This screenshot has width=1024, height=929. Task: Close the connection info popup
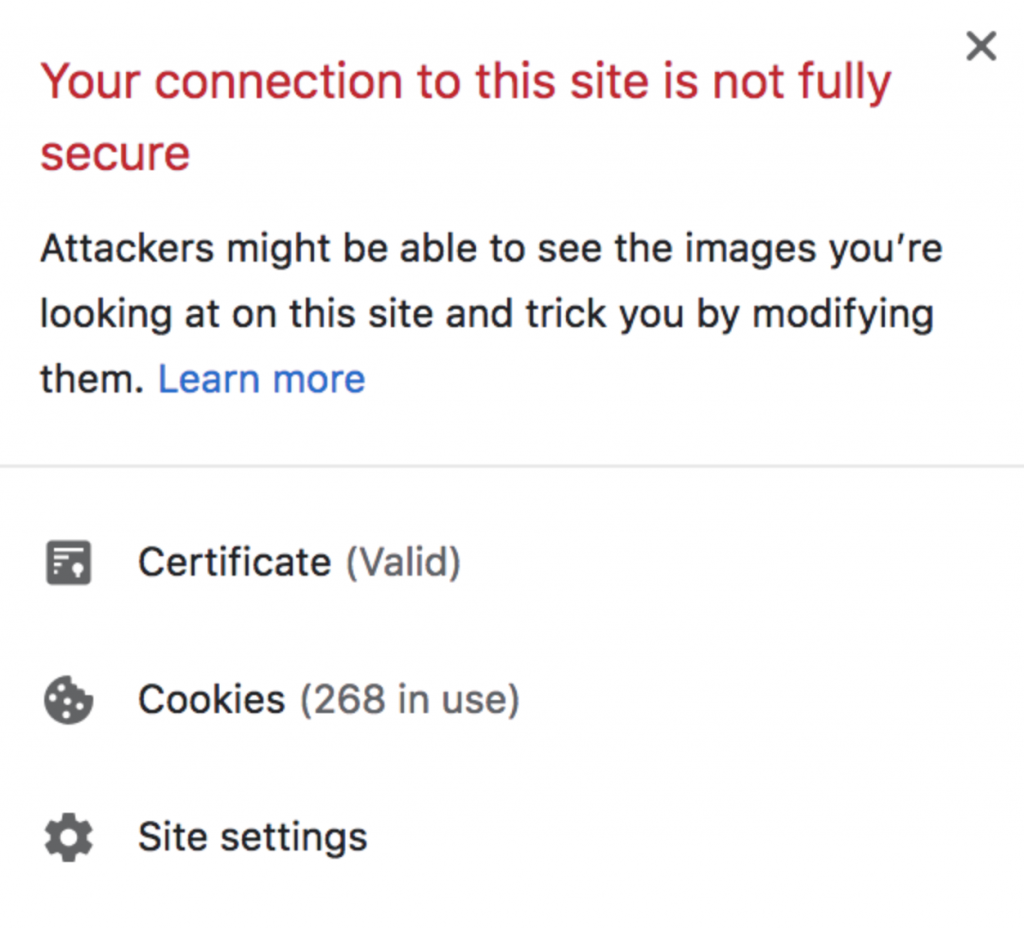click(981, 46)
